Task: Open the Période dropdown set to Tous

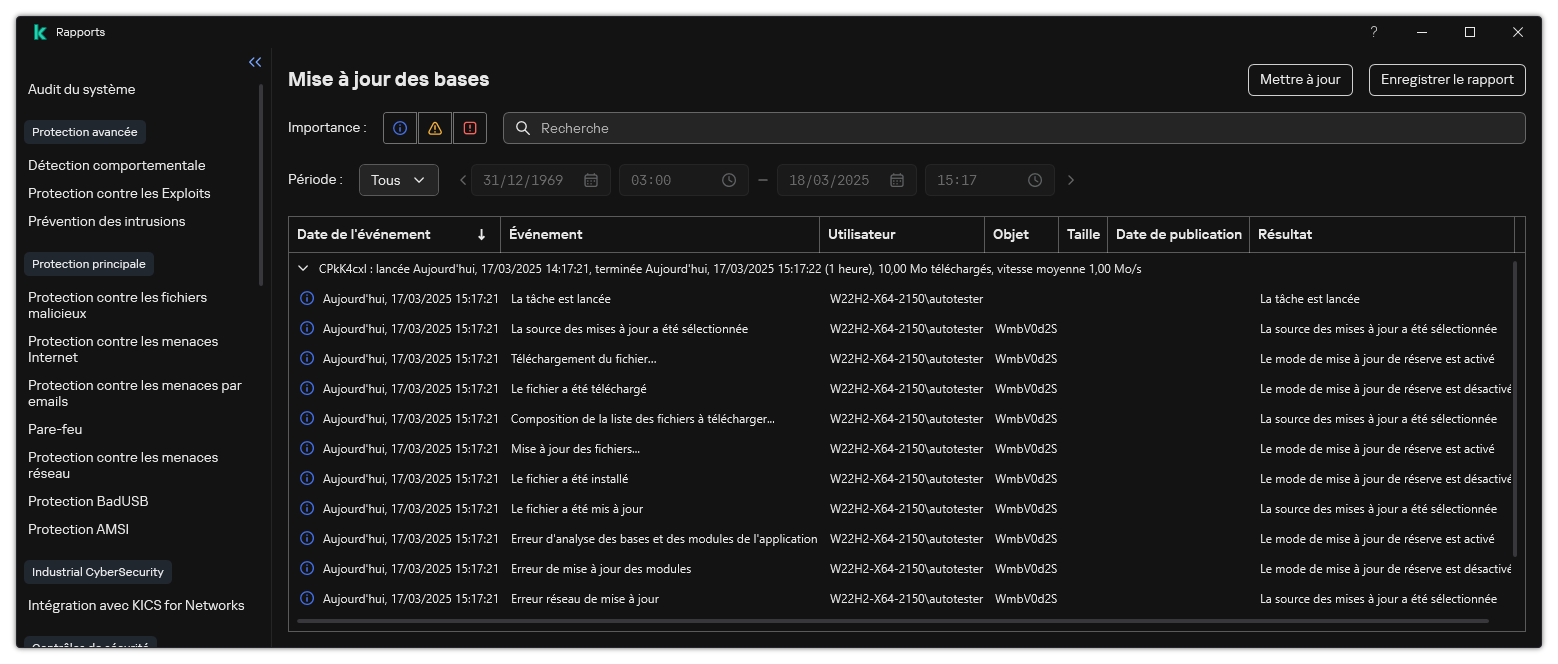Action: 398,180
